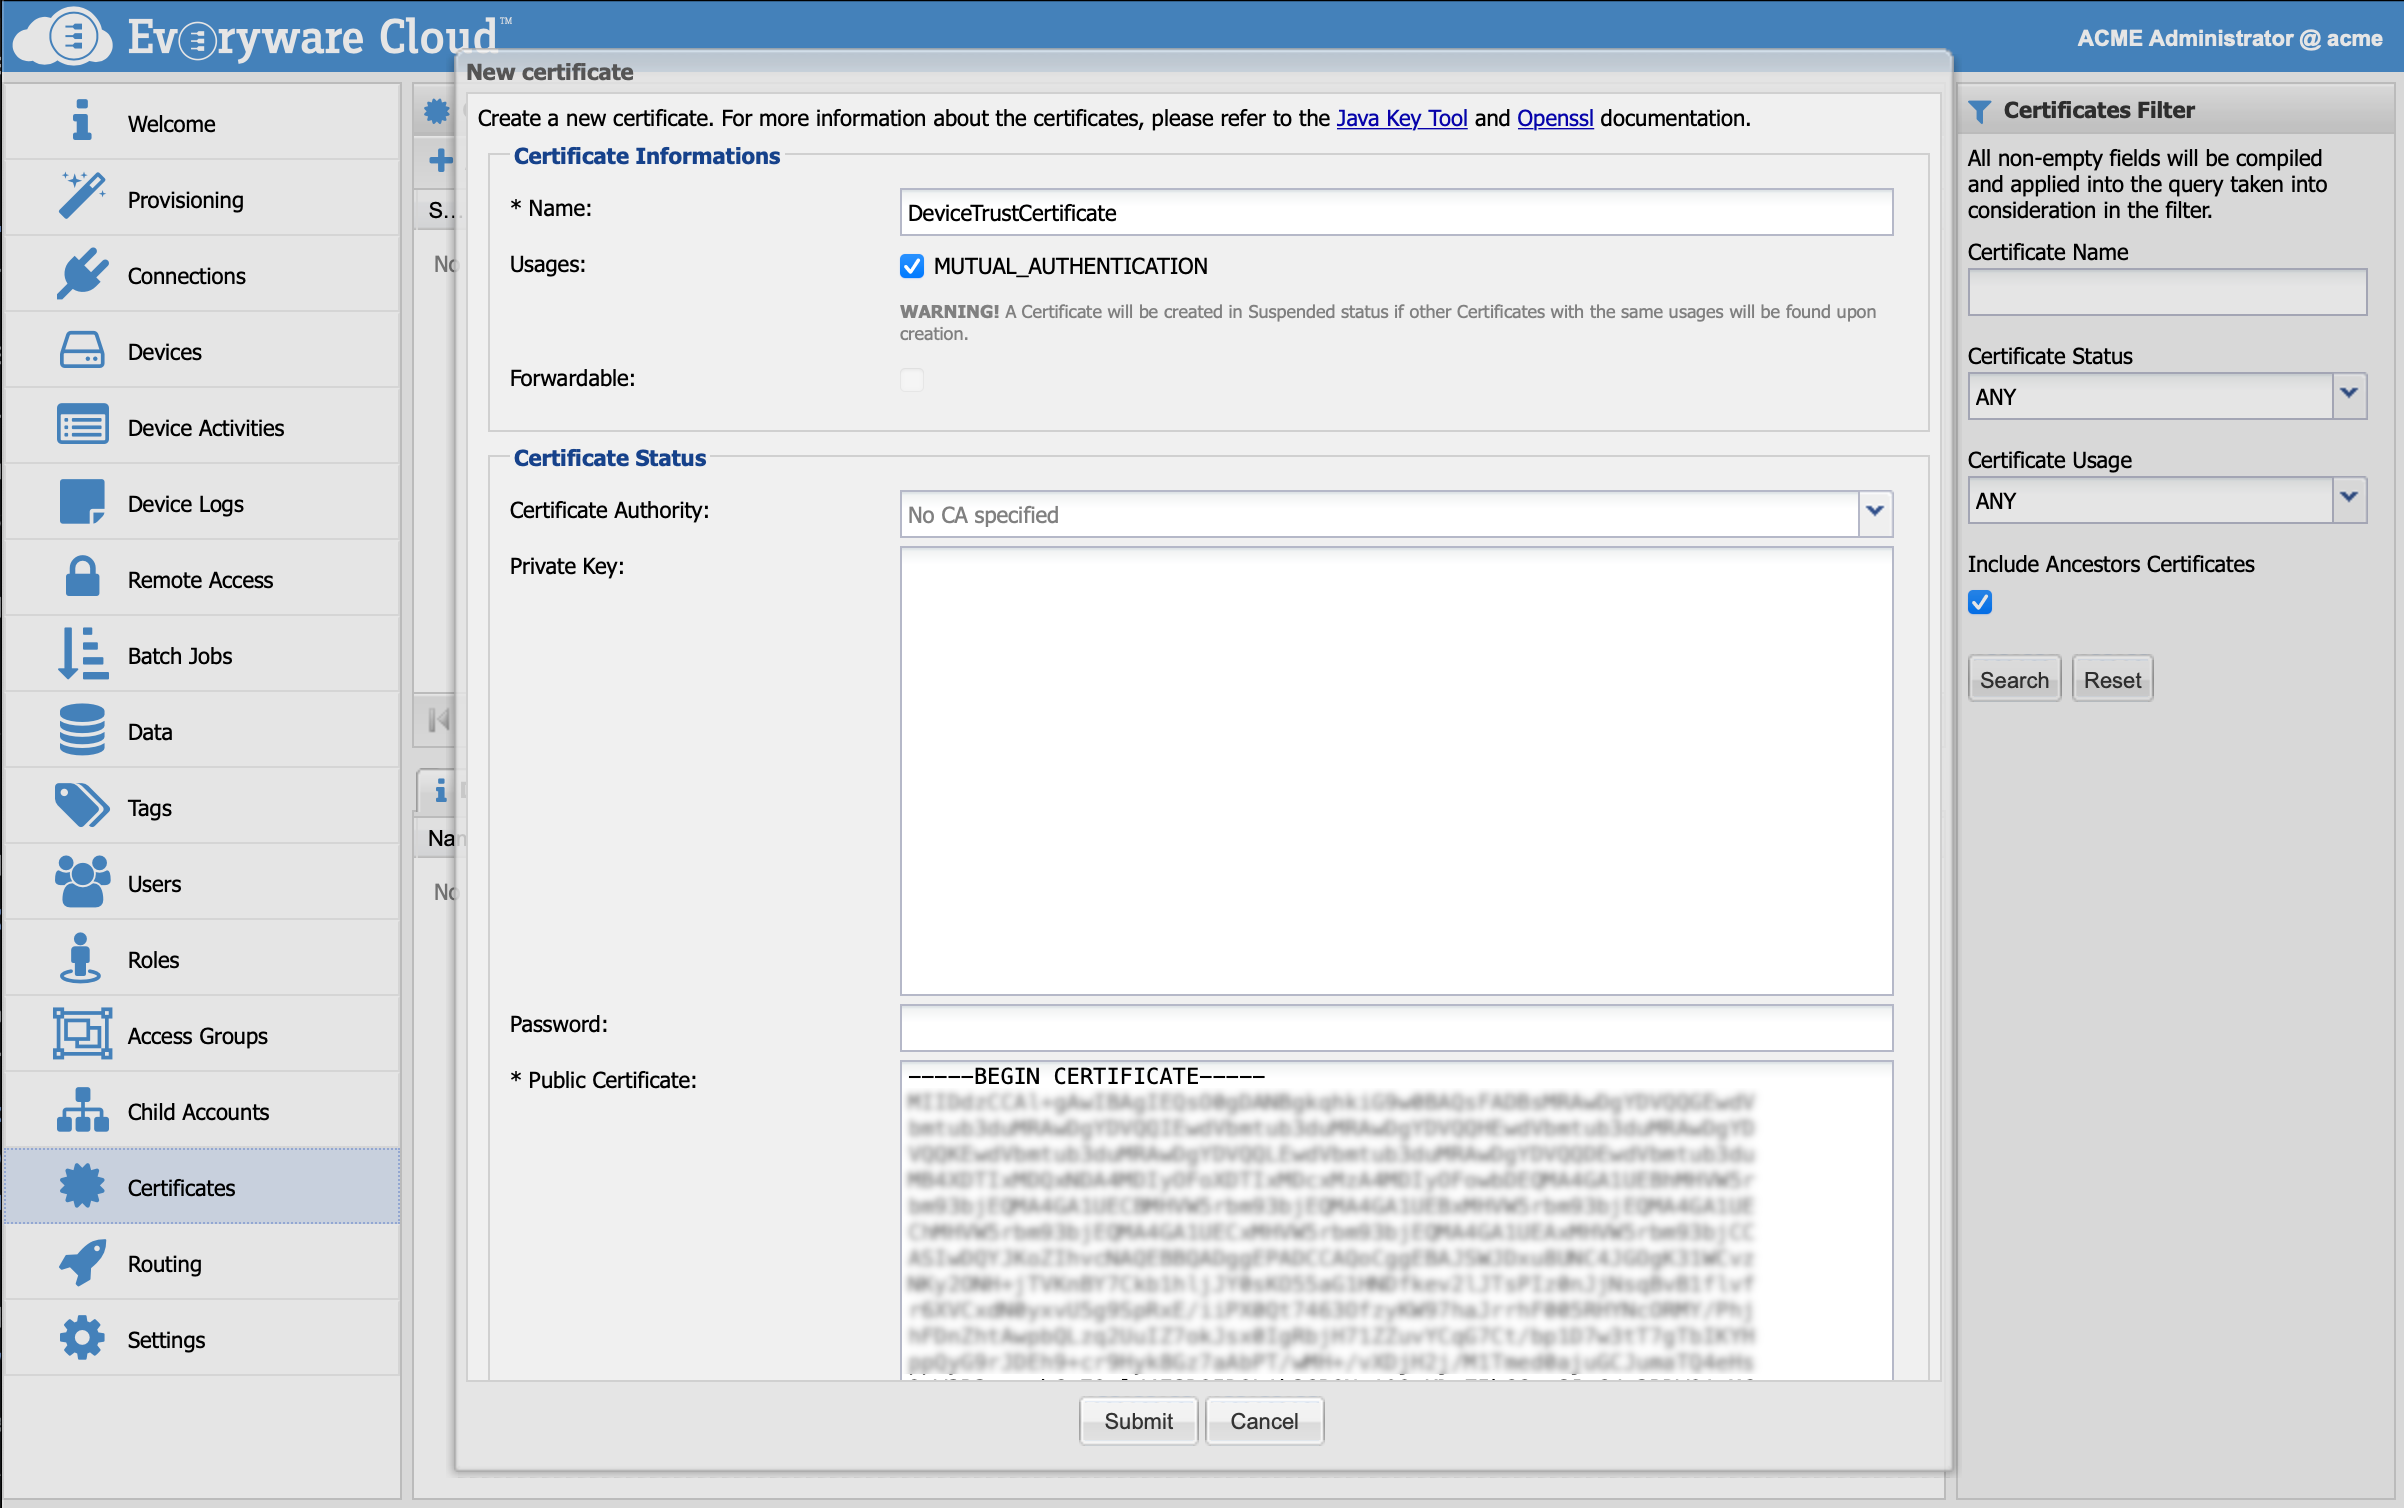
Task: Click the Provisioning magic wand icon
Action: click(x=82, y=196)
